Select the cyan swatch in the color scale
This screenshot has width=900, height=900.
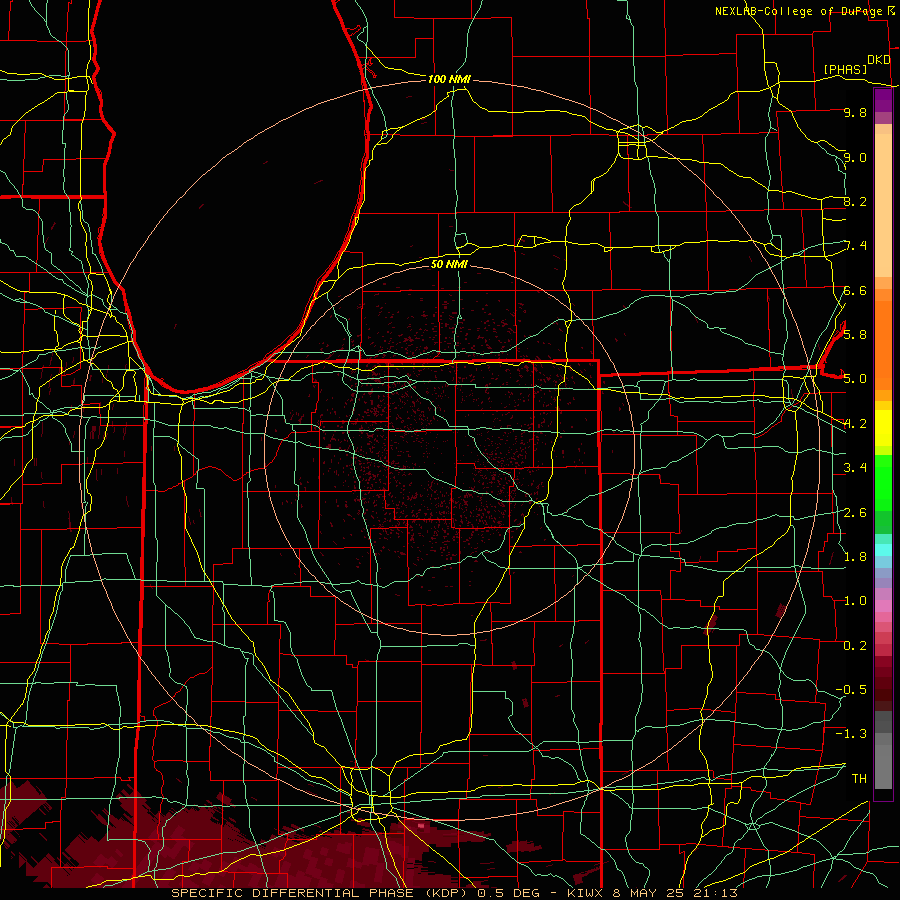(883, 550)
